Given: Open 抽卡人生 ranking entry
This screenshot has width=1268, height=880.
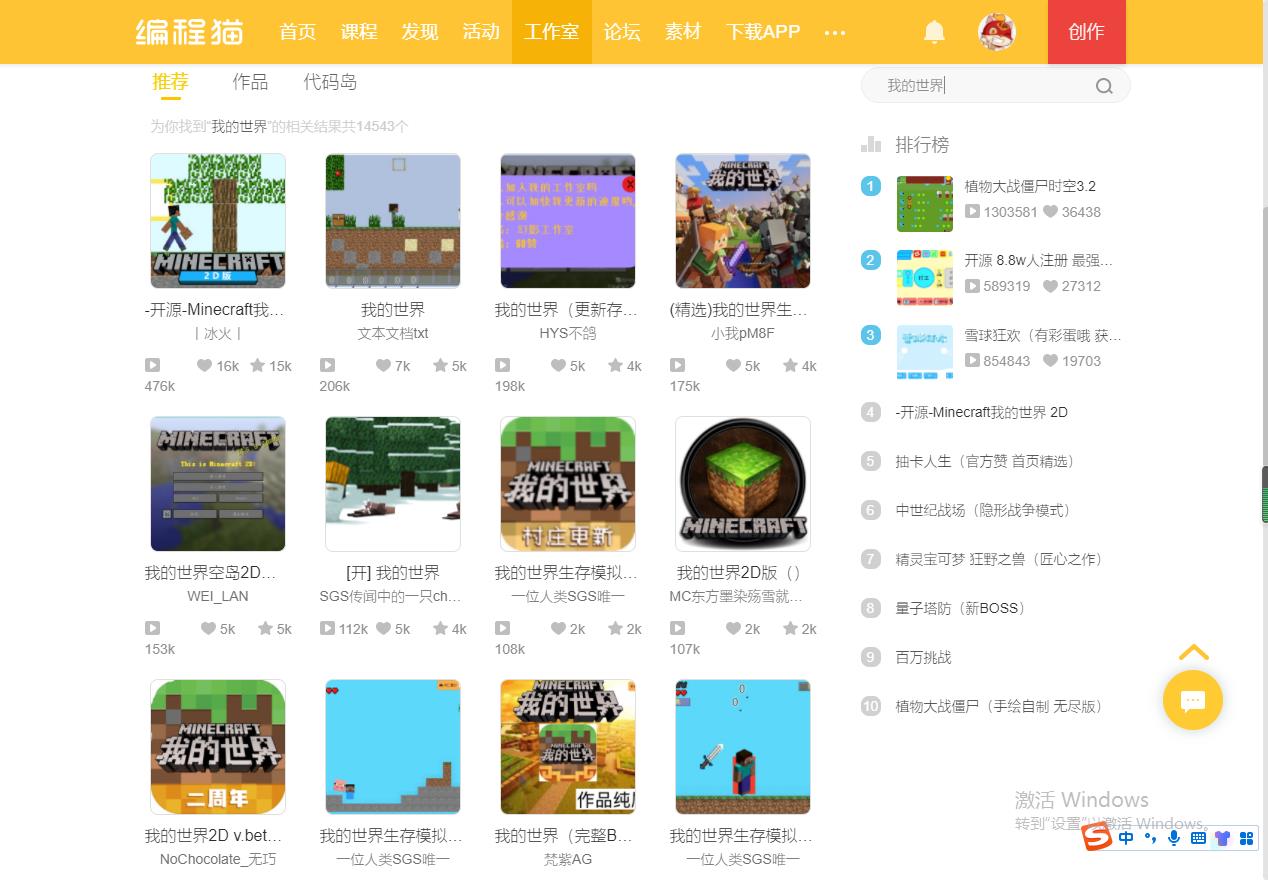Looking at the screenshot, I should pos(985,461).
